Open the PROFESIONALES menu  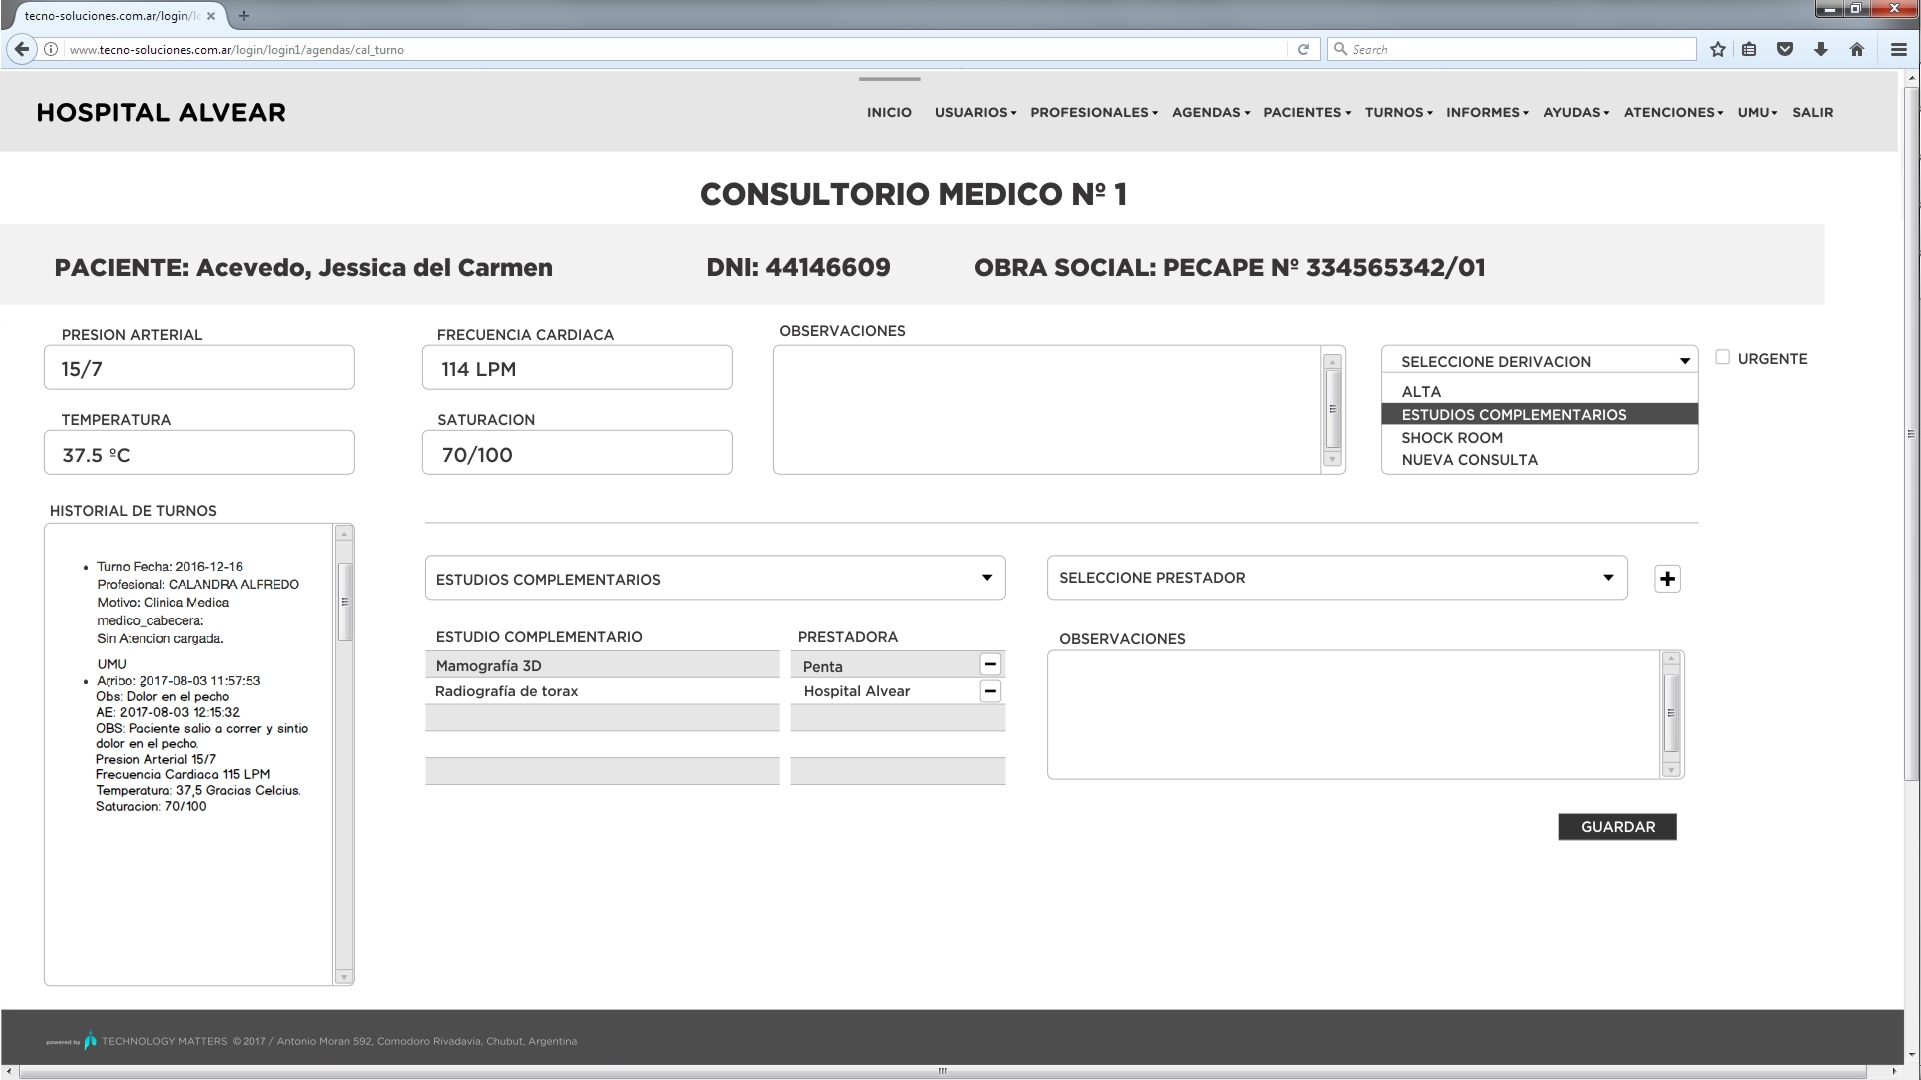(x=1094, y=113)
